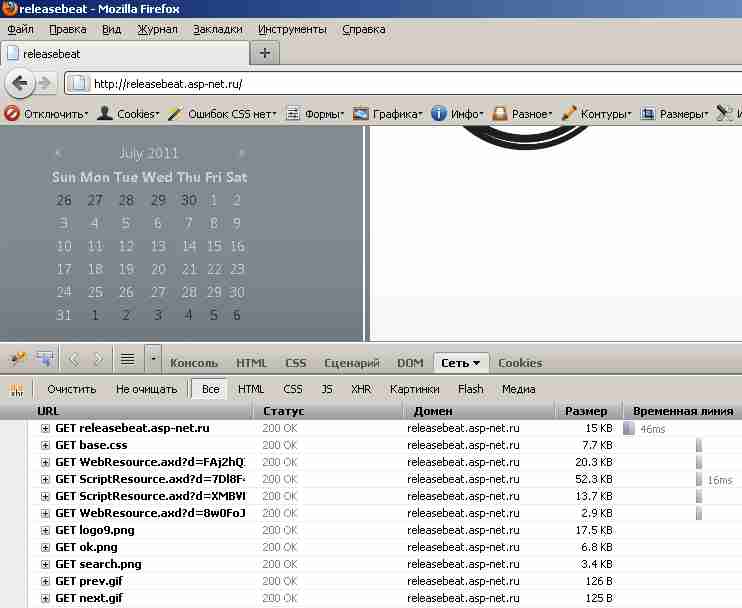Open the Инструменты menu
742x608 pixels.
point(292,29)
